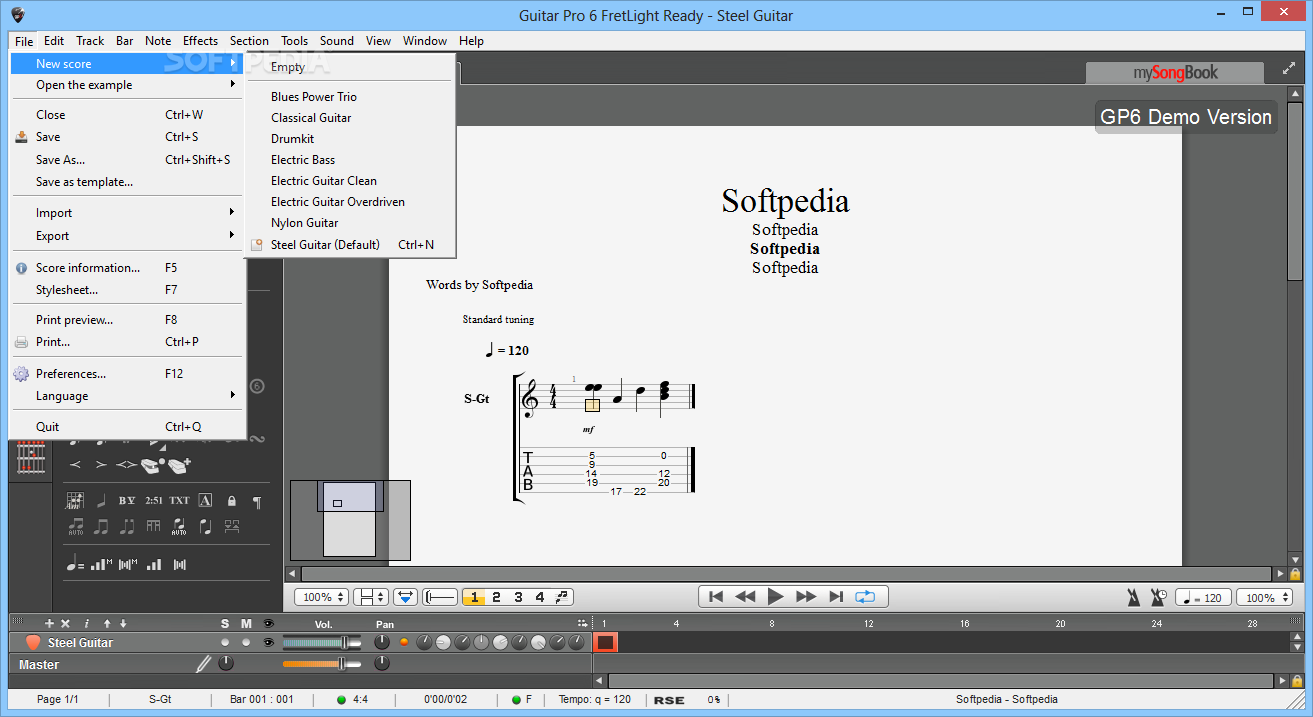This screenshot has width=1313, height=717.
Task: Click the track mixer options icon beside Pan
Action: coord(582,624)
